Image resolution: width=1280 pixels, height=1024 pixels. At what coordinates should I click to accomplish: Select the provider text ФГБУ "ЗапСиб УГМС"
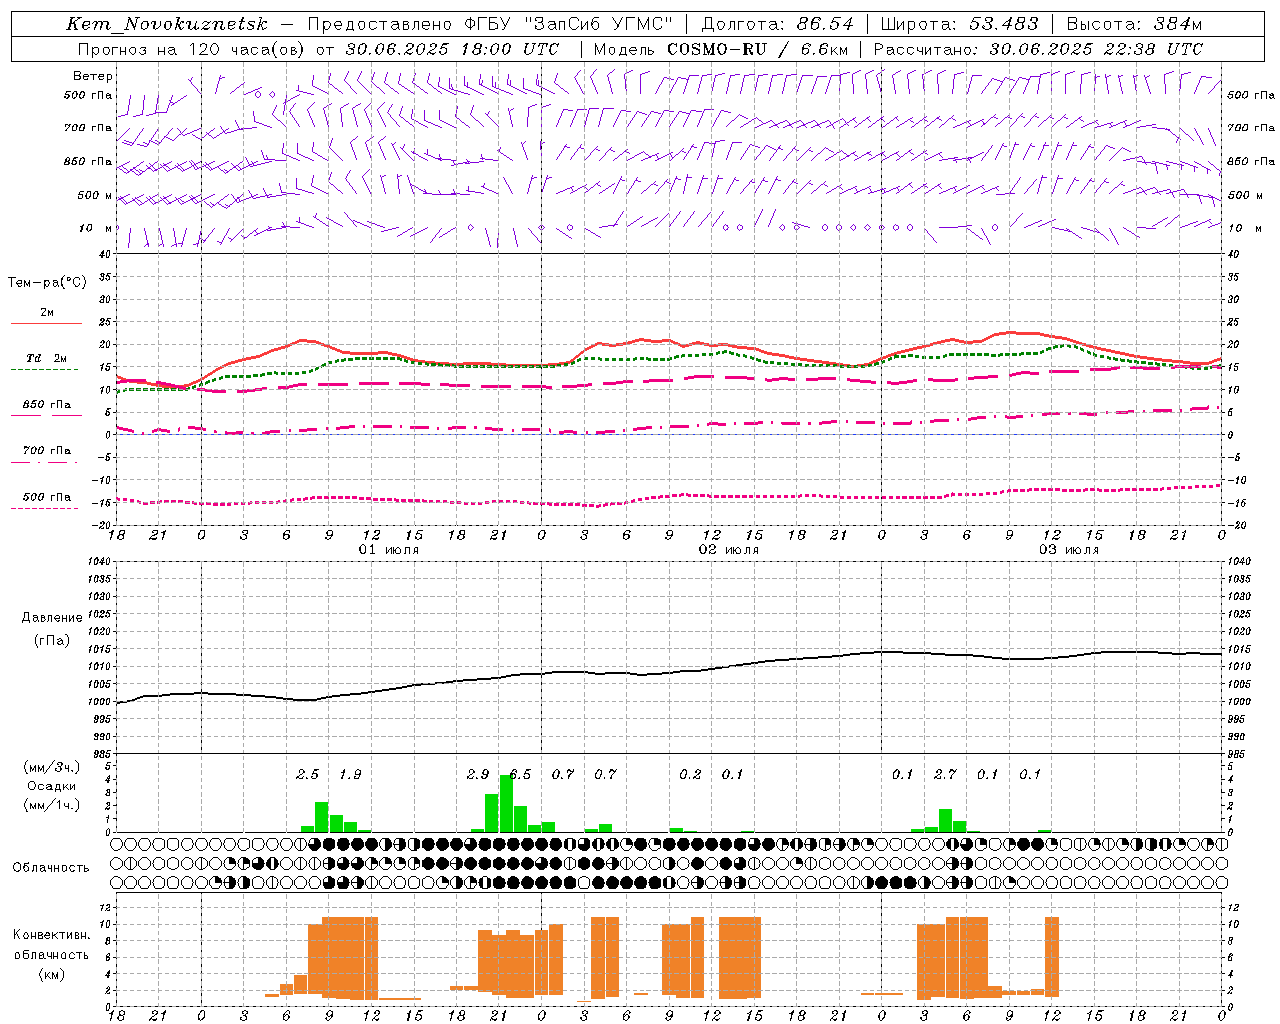click(569, 24)
